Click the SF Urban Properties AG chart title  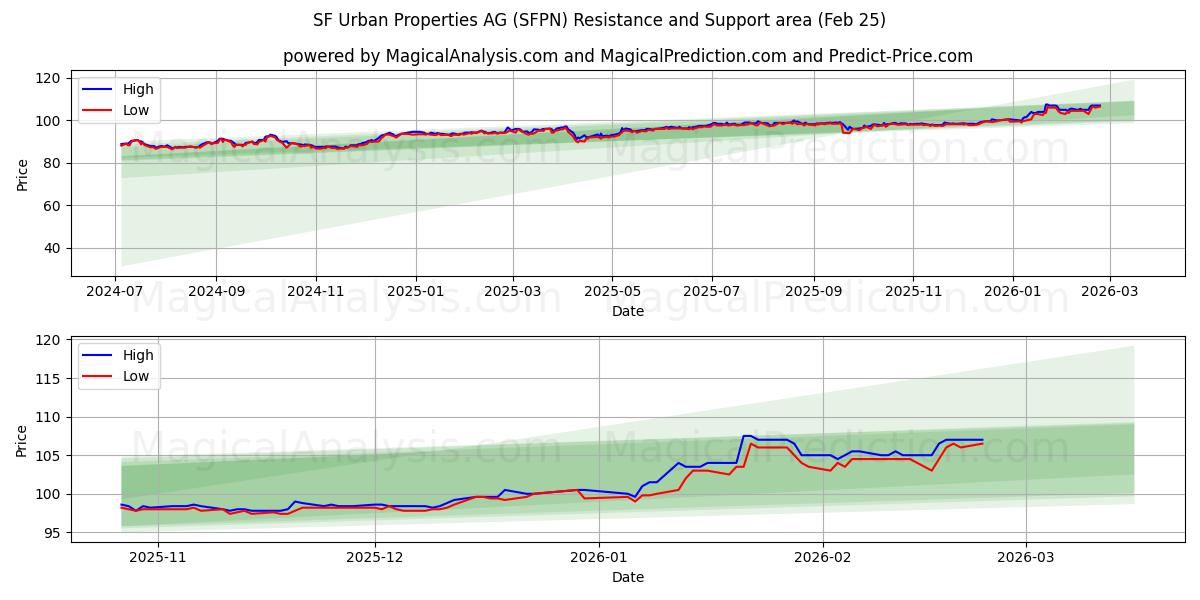(x=599, y=19)
